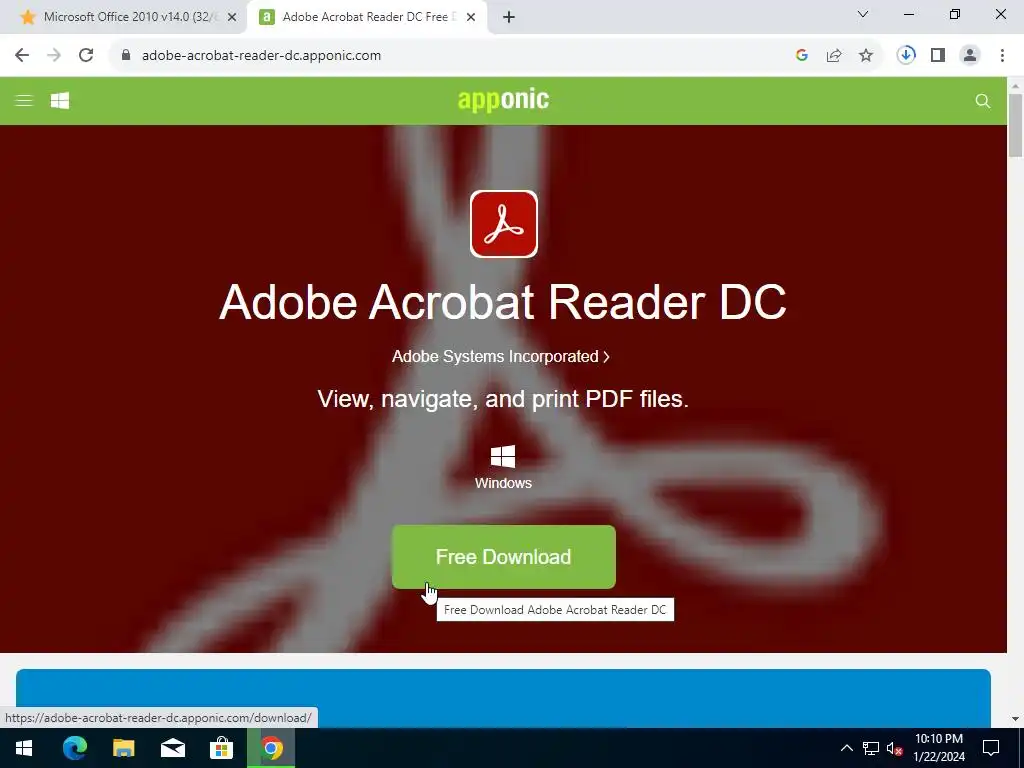Click the blue banner below the hero
Viewport: 1024px width, 768px height.
(504, 697)
